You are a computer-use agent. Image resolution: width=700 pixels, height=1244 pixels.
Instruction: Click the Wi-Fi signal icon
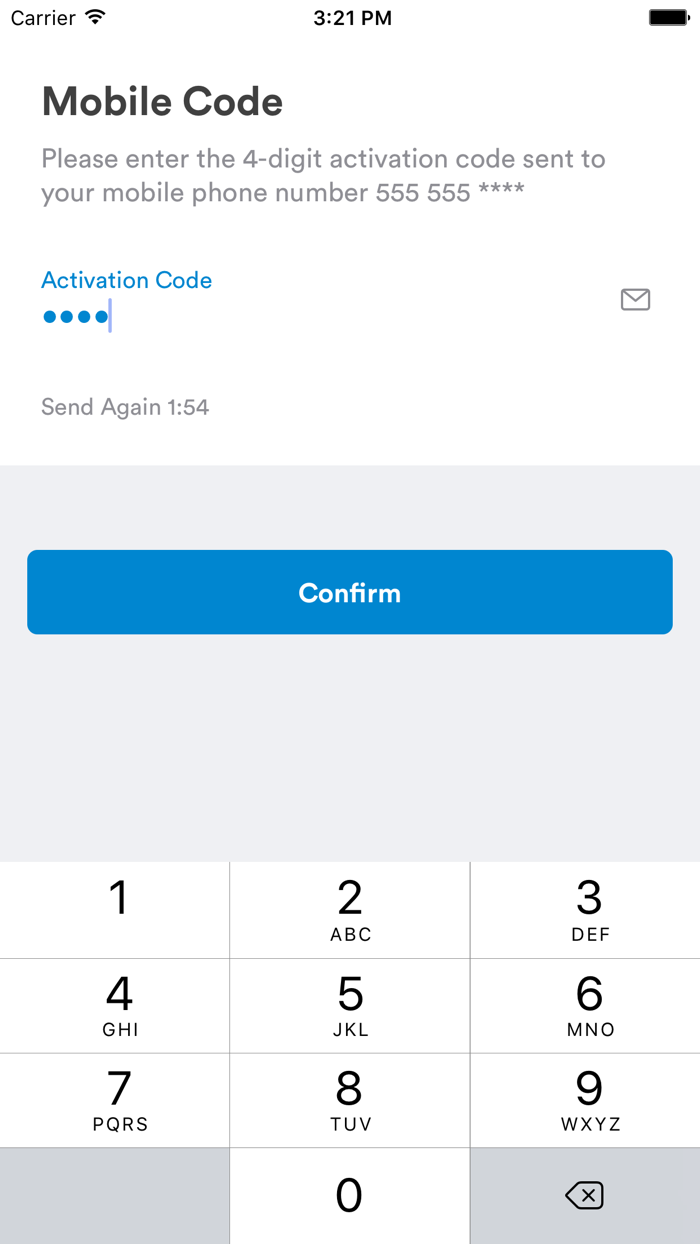coord(92,16)
